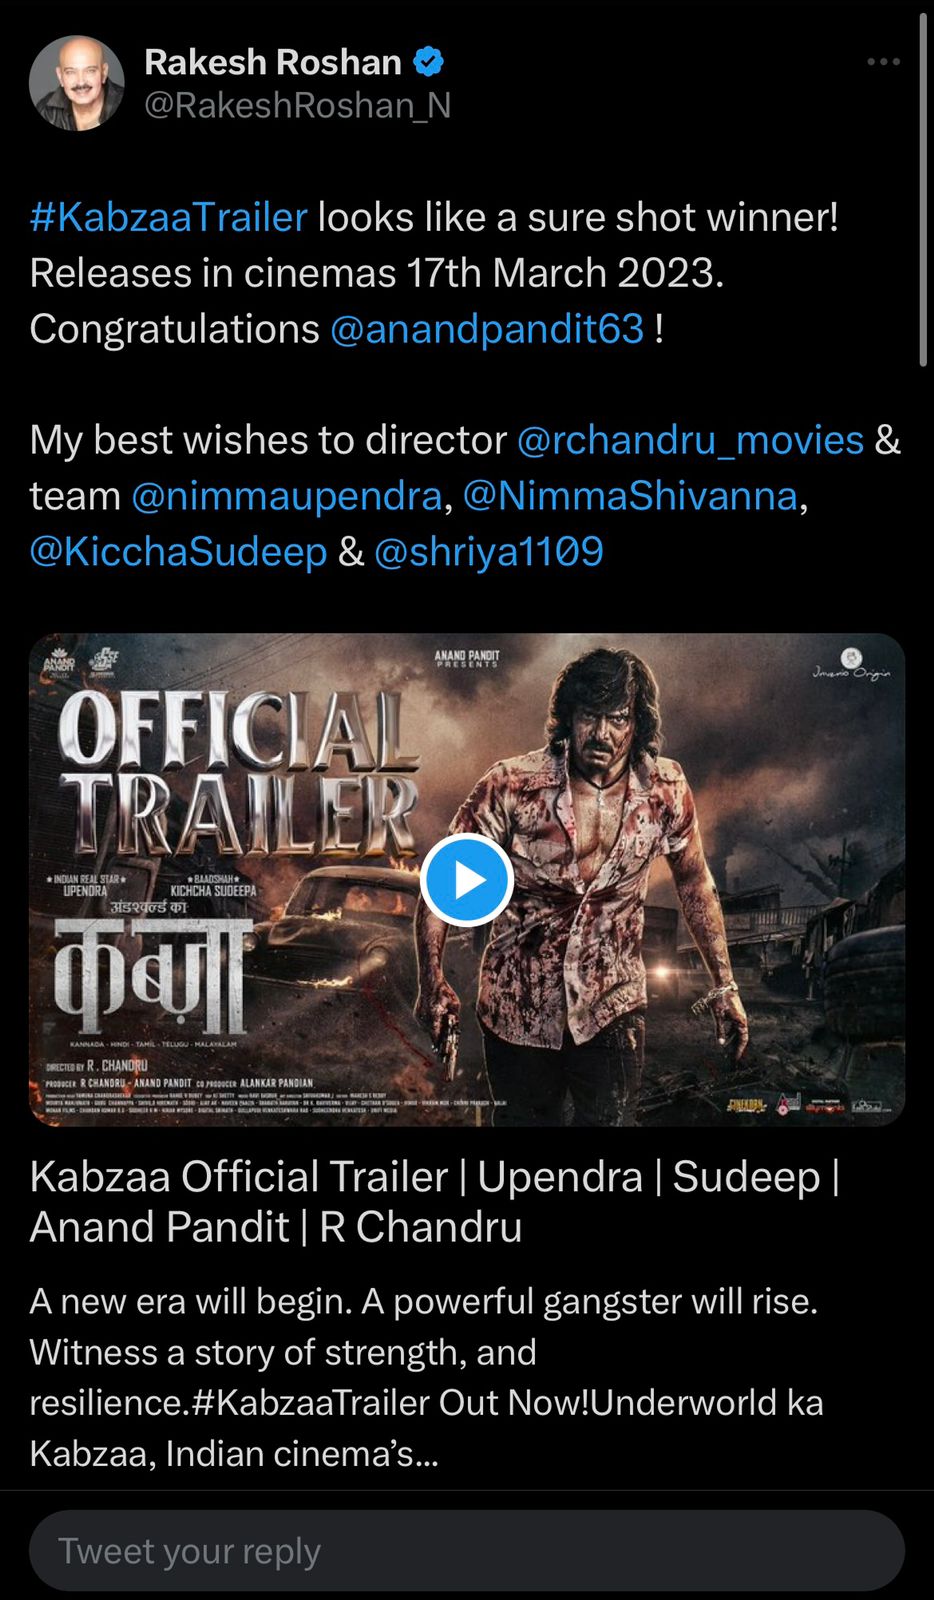Image resolution: width=934 pixels, height=1600 pixels.
Task: Open the Official Trailer poster thumbnail
Action: click(467, 880)
